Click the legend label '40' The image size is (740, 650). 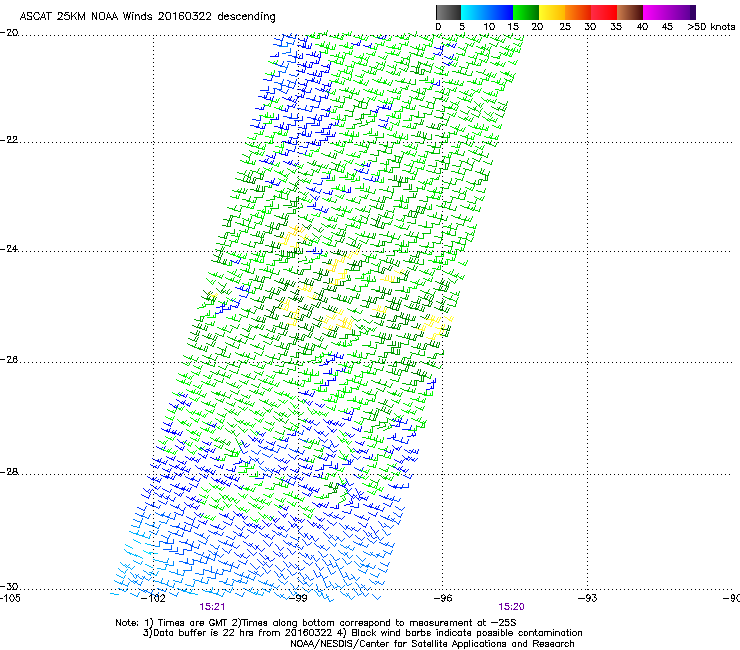[x=642, y=27]
